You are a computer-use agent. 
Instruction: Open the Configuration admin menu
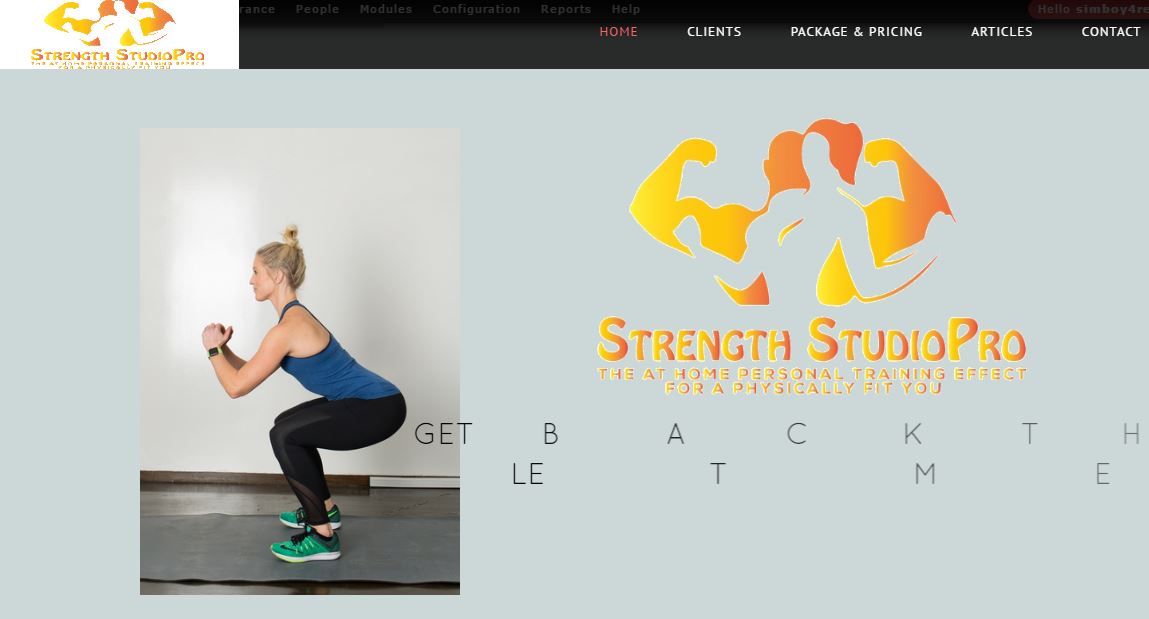(476, 10)
